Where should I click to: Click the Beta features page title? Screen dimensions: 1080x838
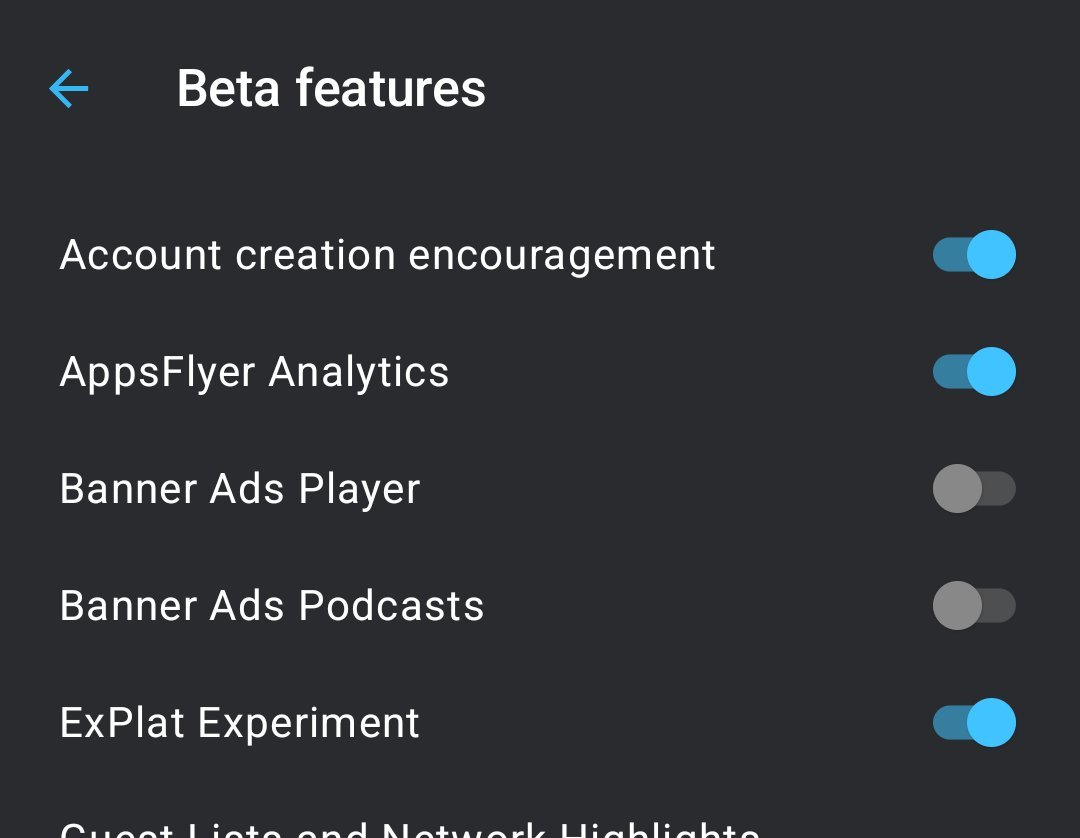tap(331, 88)
